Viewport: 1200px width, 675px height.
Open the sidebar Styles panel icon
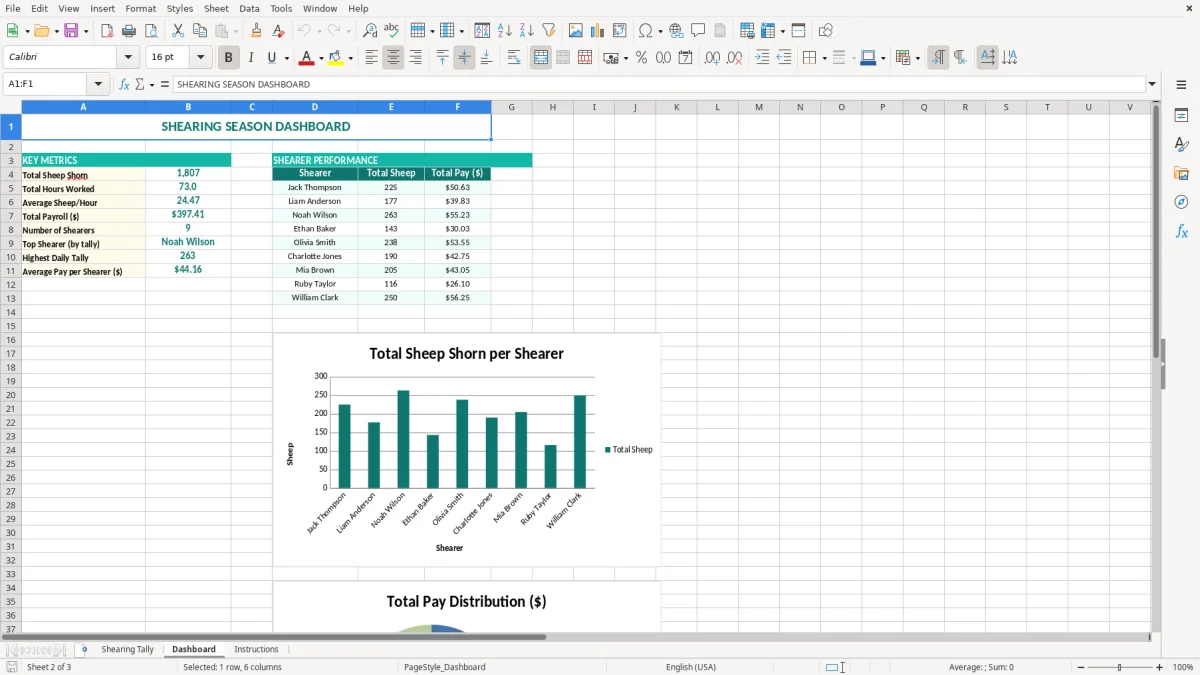click(1181, 145)
